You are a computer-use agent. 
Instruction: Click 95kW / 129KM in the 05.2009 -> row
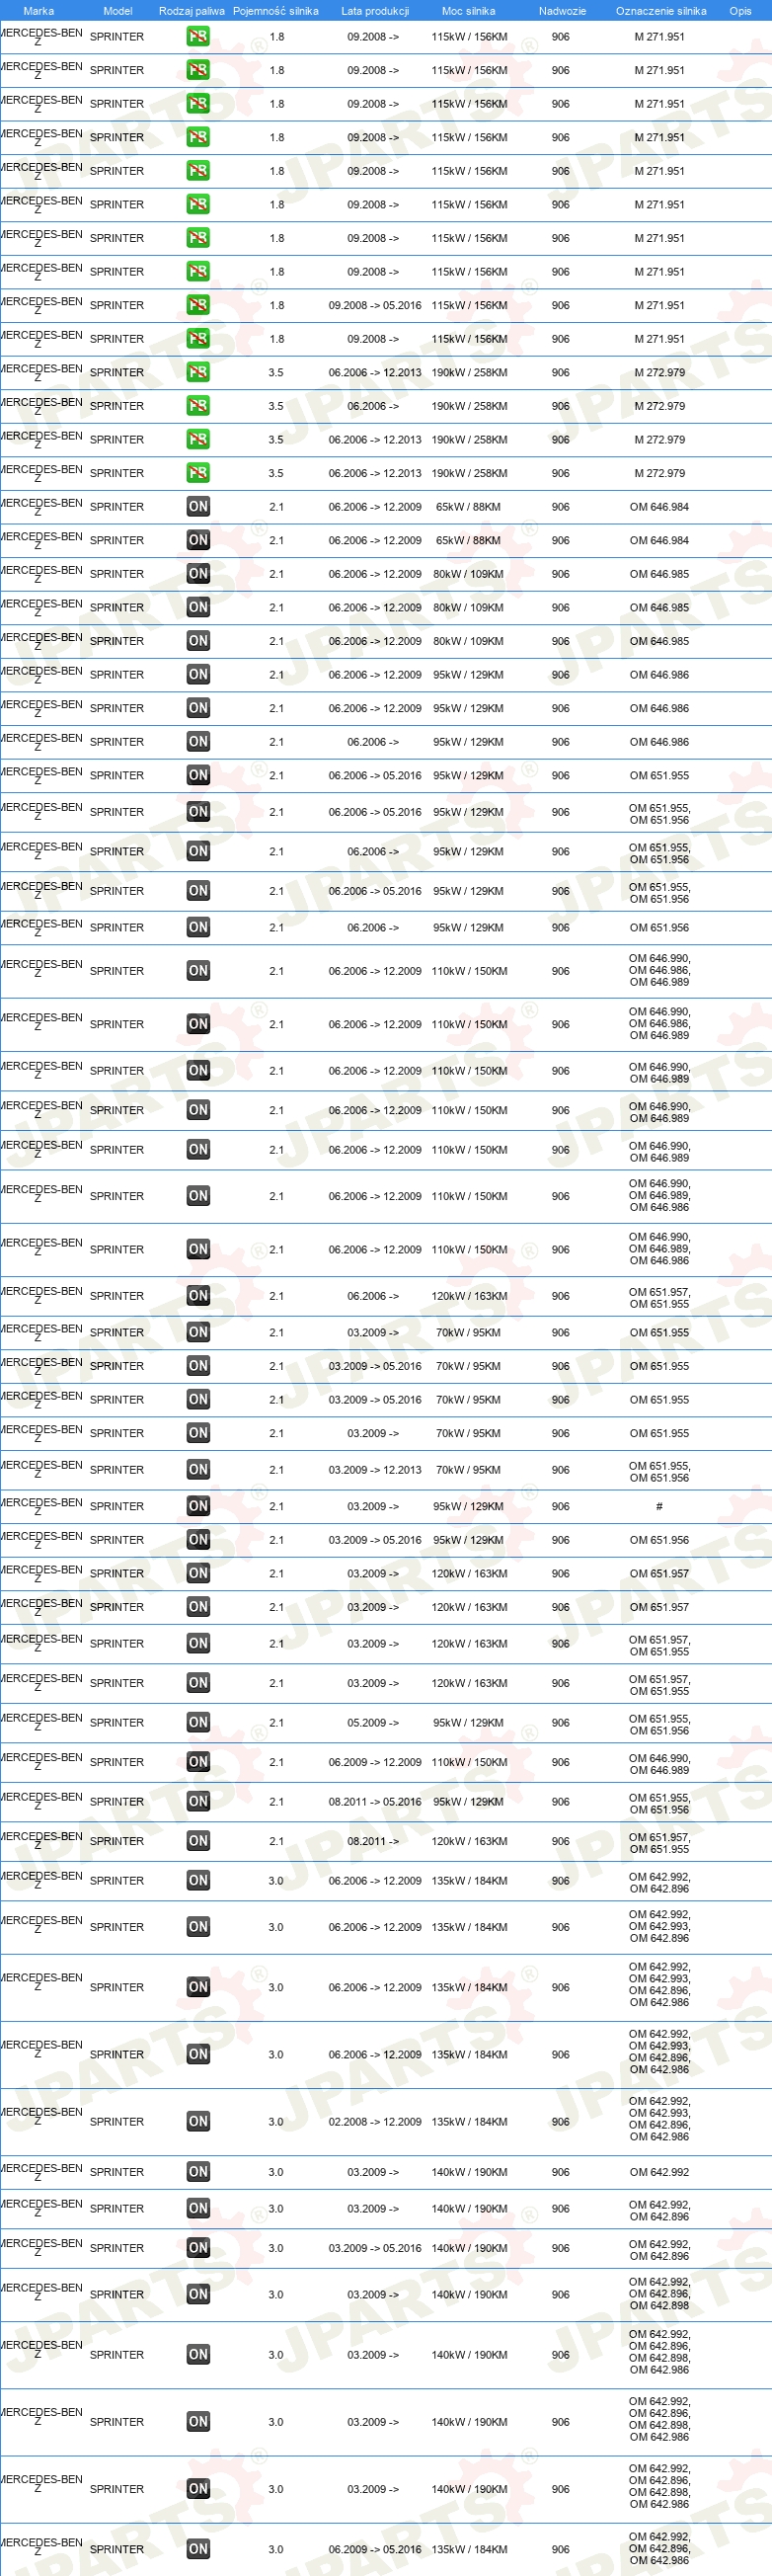(x=468, y=1722)
